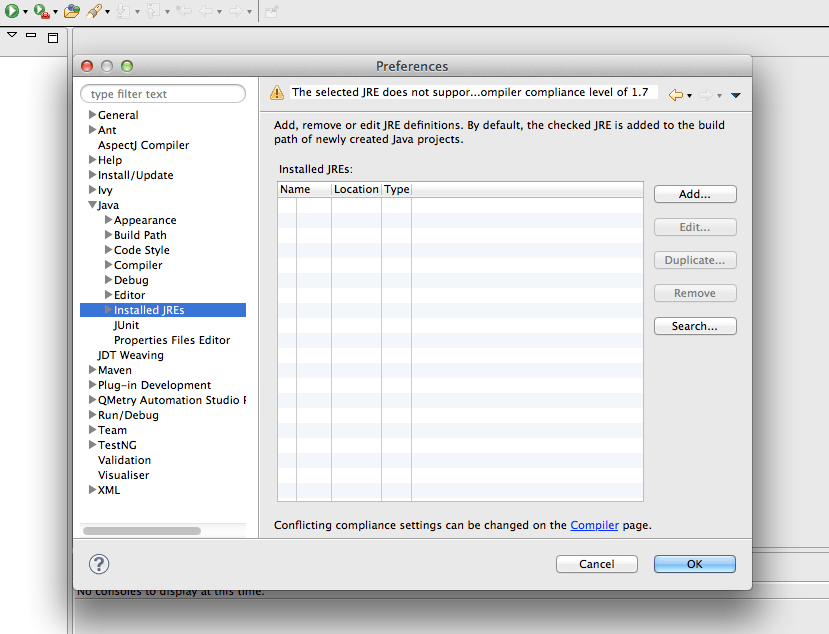This screenshot has height=634, width=829.
Task: Expand the General preferences node
Action: click(93, 114)
